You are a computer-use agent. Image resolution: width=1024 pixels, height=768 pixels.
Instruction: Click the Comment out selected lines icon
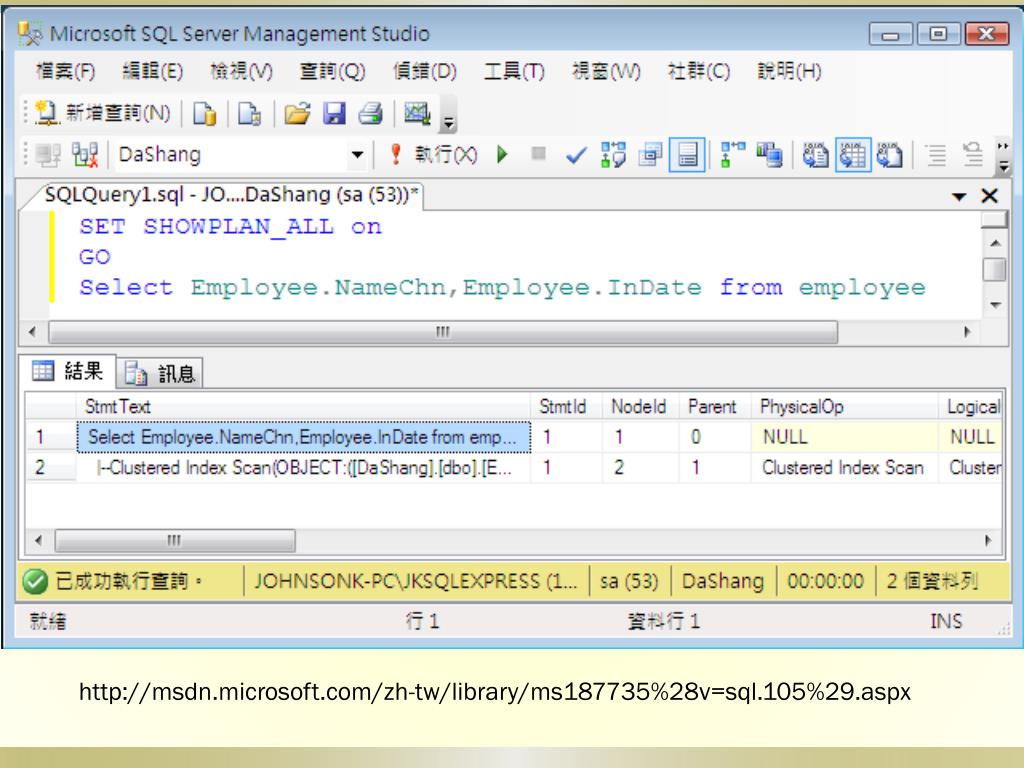936,155
